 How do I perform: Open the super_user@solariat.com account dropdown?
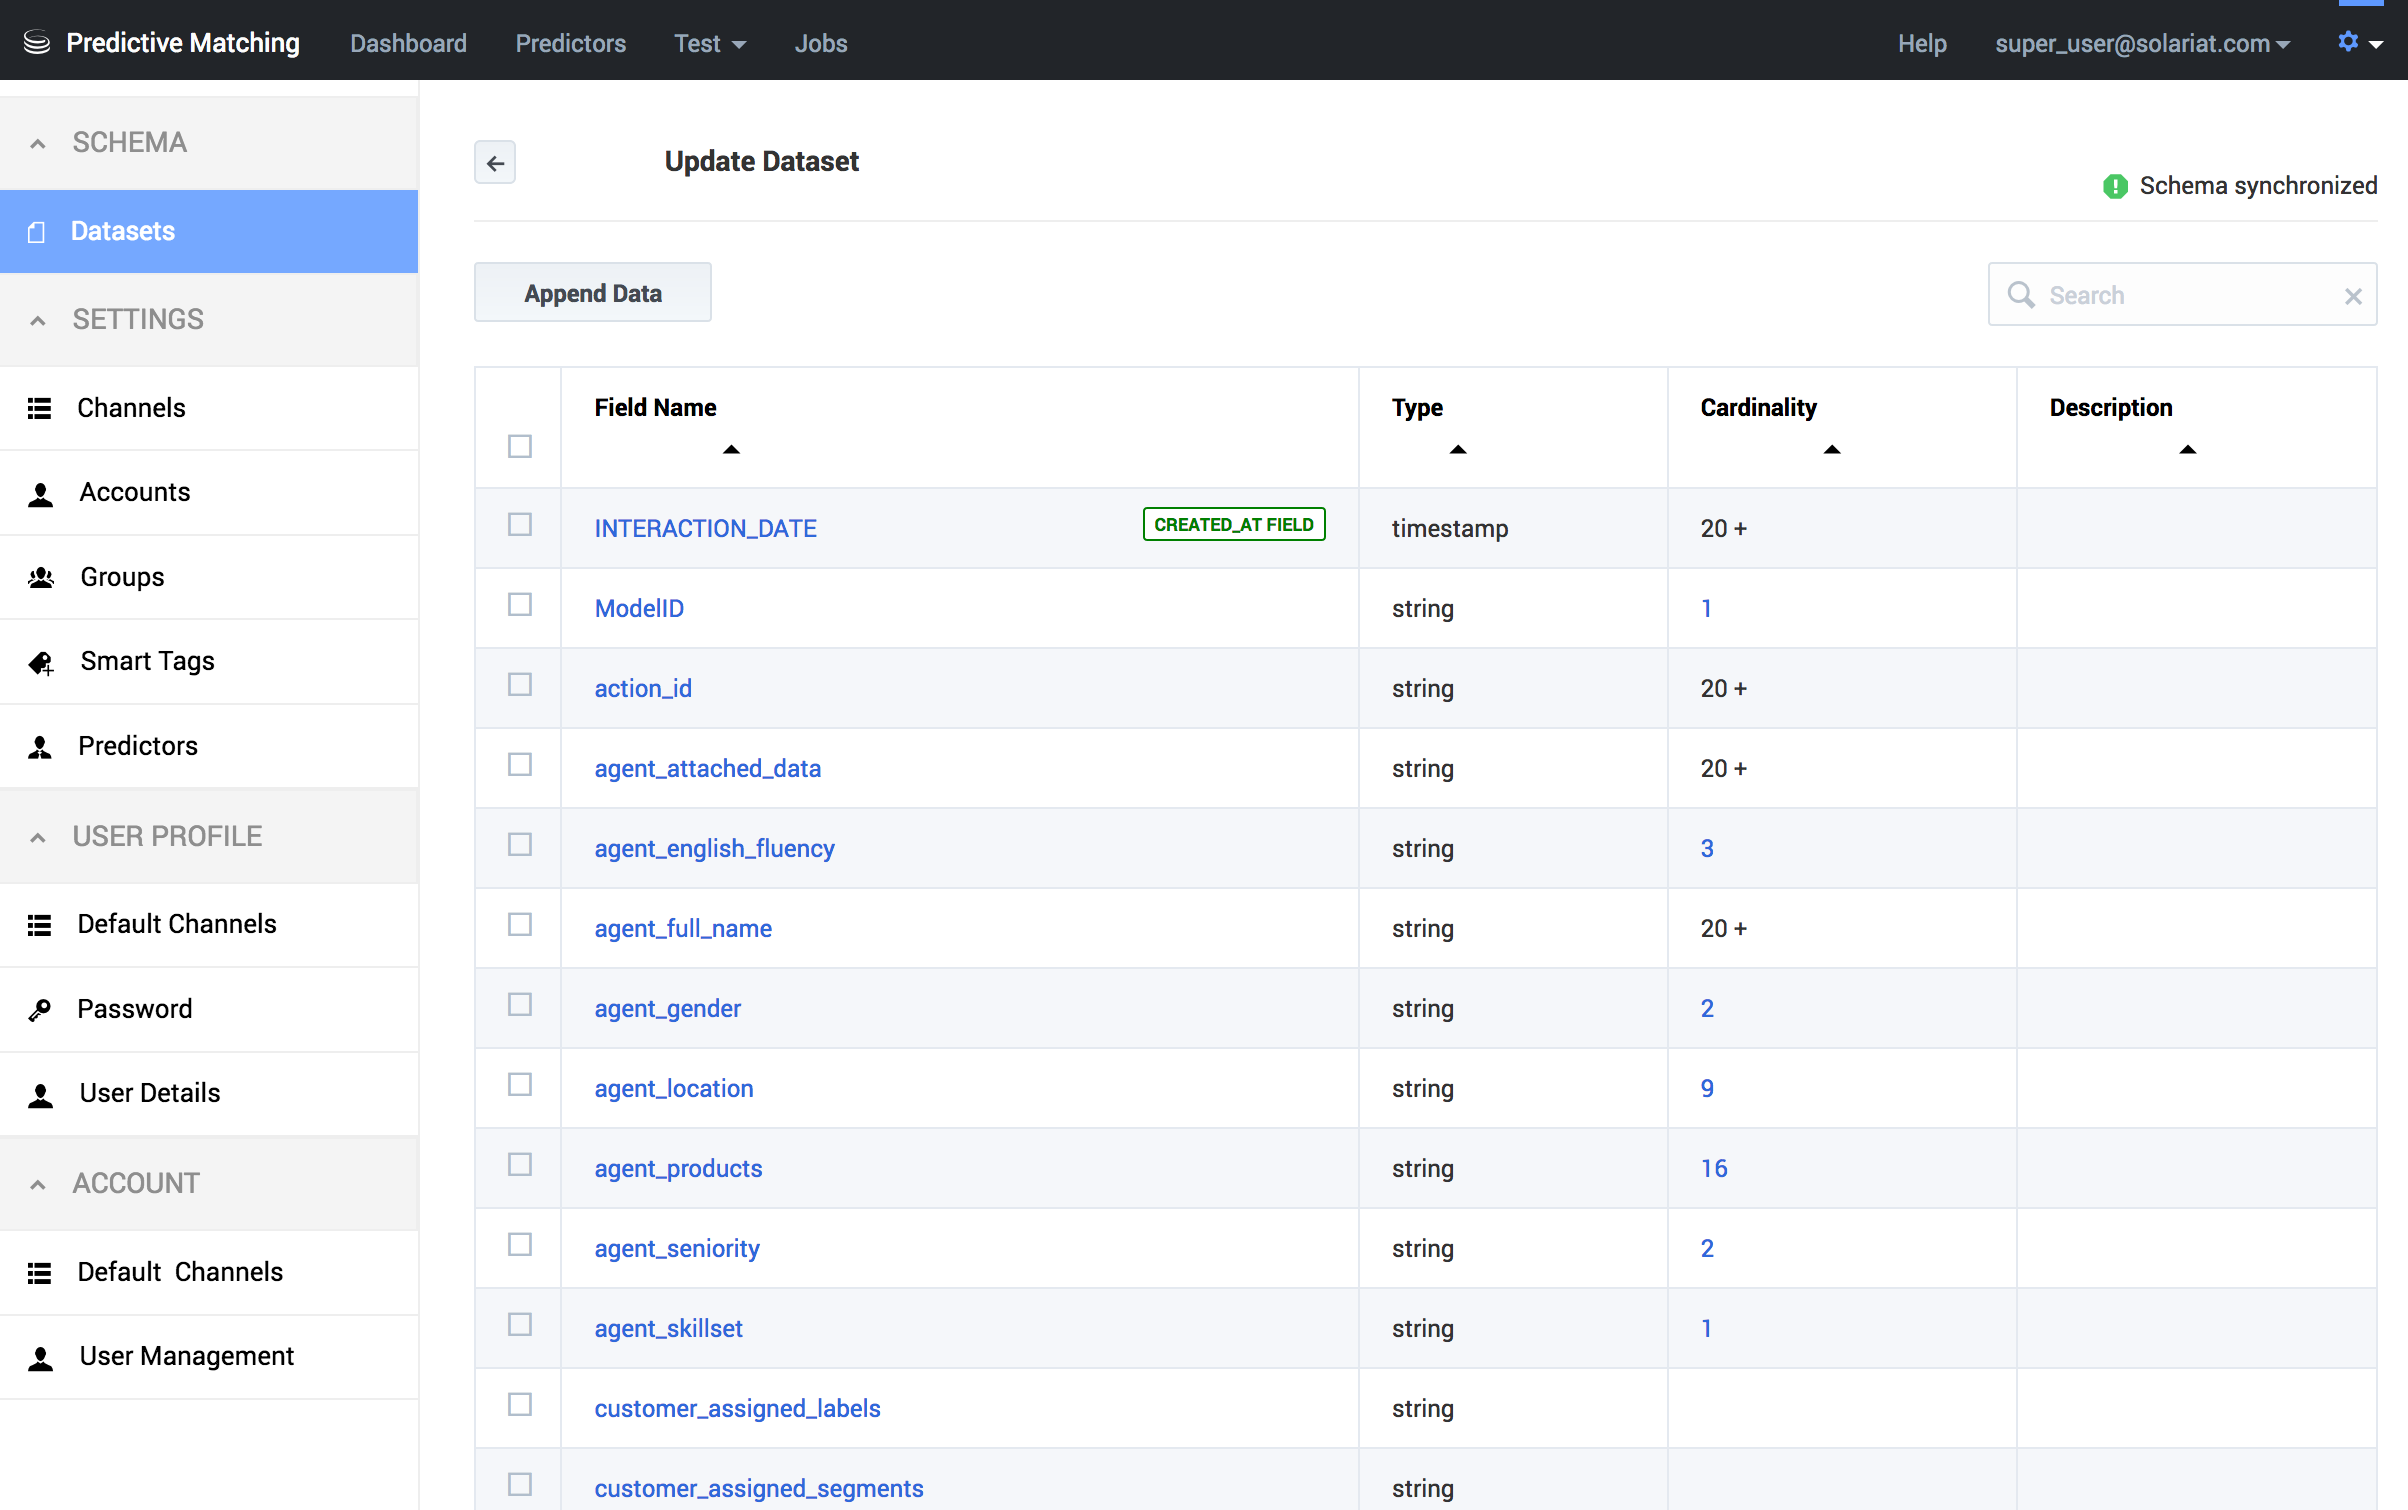(x=2142, y=44)
